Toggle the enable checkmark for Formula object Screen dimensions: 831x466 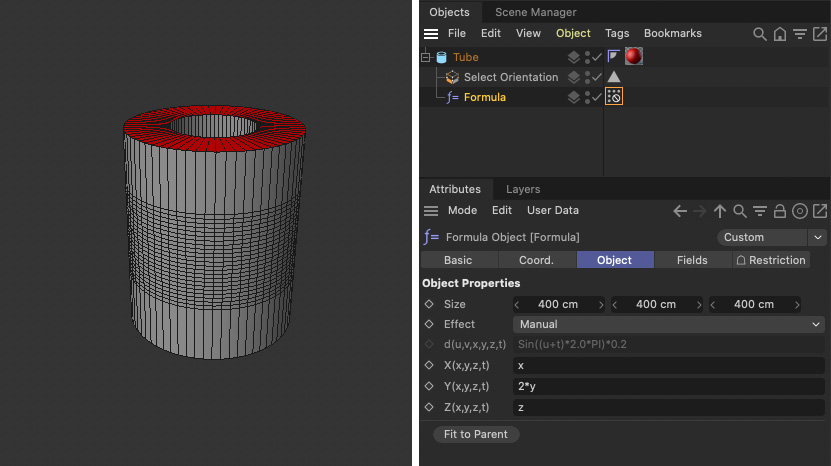point(597,97)
